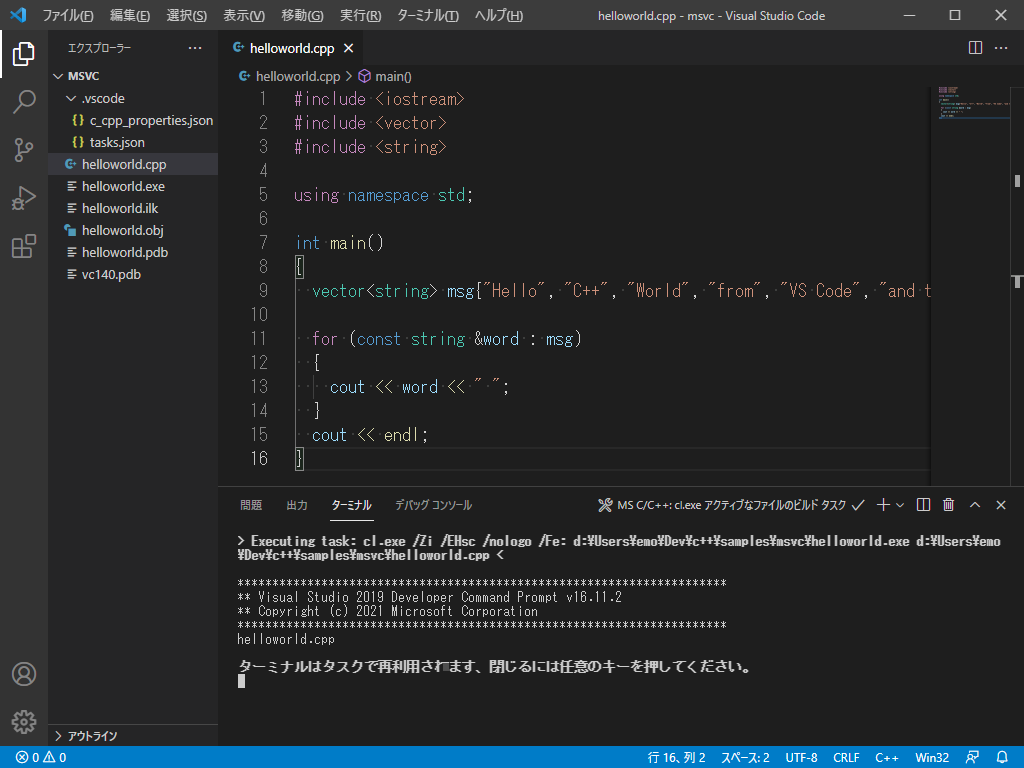Click the VS Code logo icon
1024x768 pixels.
click(x=18, y=15)
